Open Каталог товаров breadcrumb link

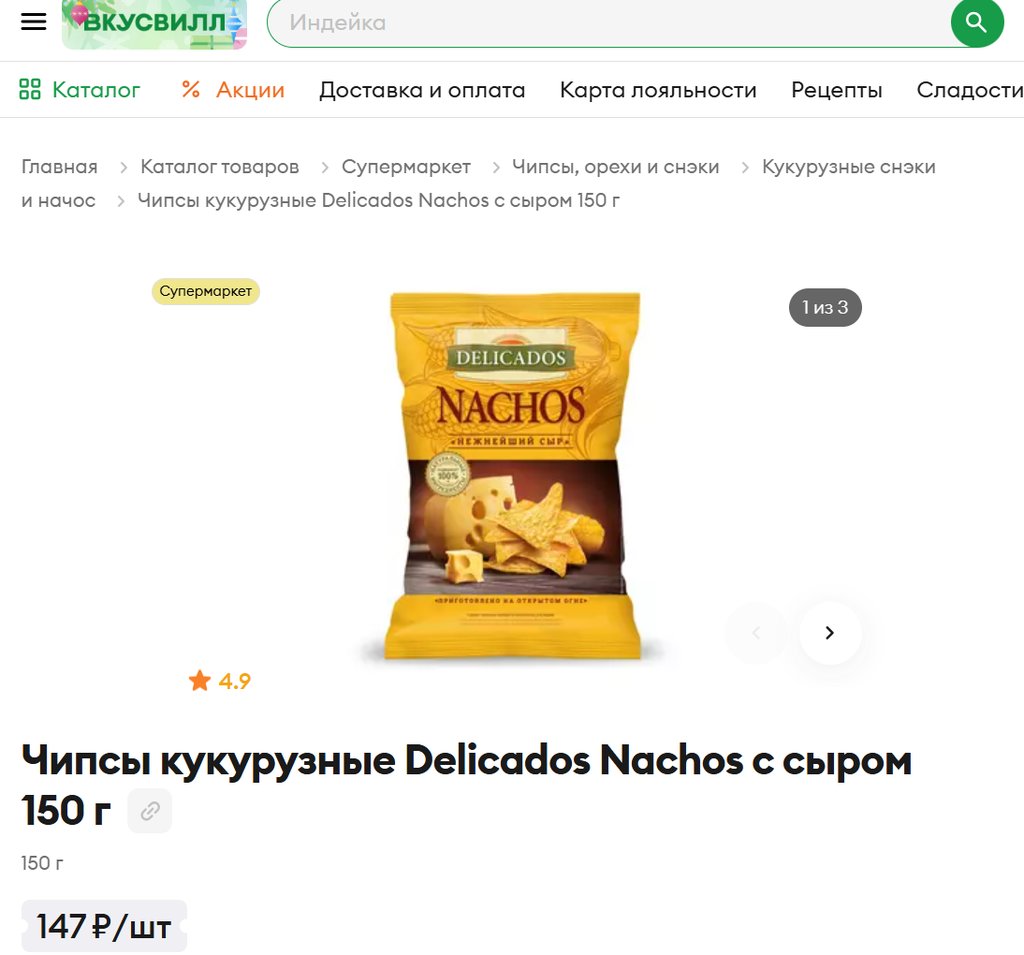point(219,167)
